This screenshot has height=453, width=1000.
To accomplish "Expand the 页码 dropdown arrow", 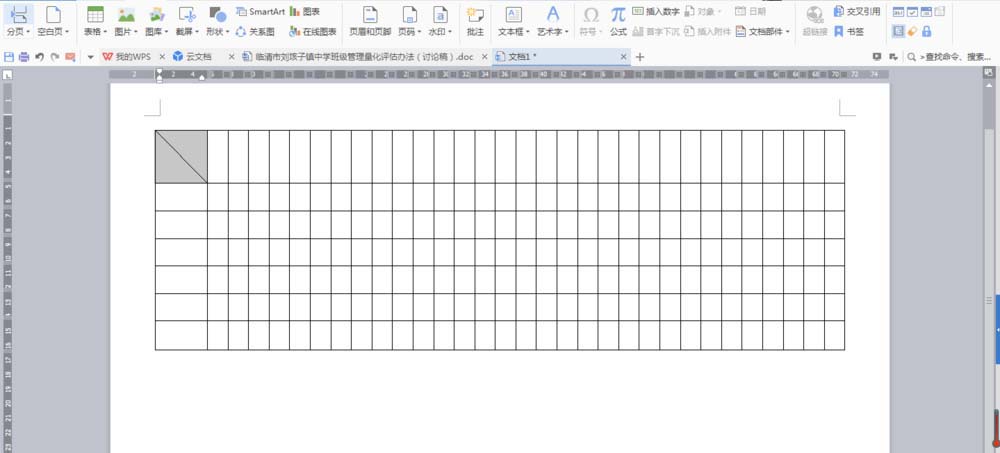I will 419,32.
